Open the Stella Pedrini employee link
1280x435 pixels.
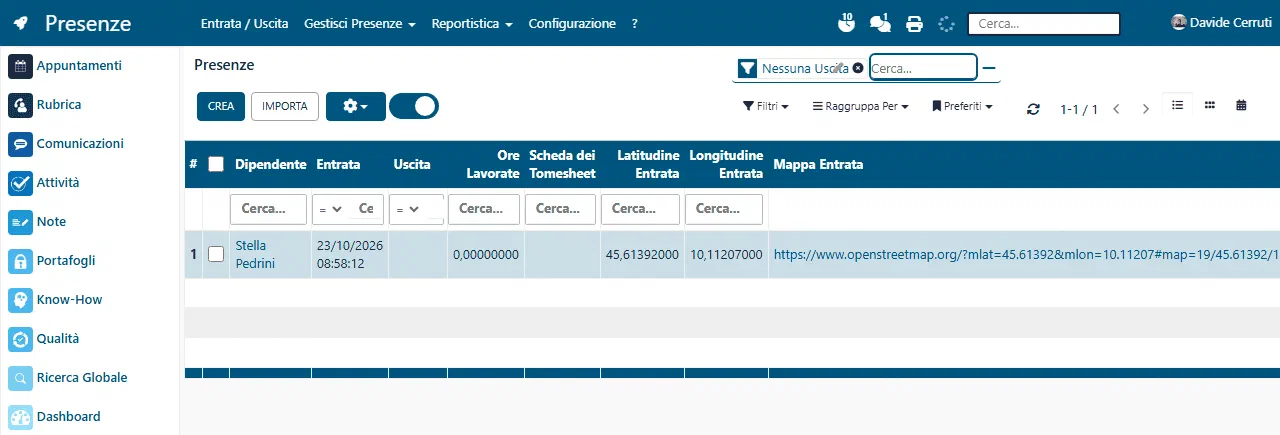tap(255, 254)
